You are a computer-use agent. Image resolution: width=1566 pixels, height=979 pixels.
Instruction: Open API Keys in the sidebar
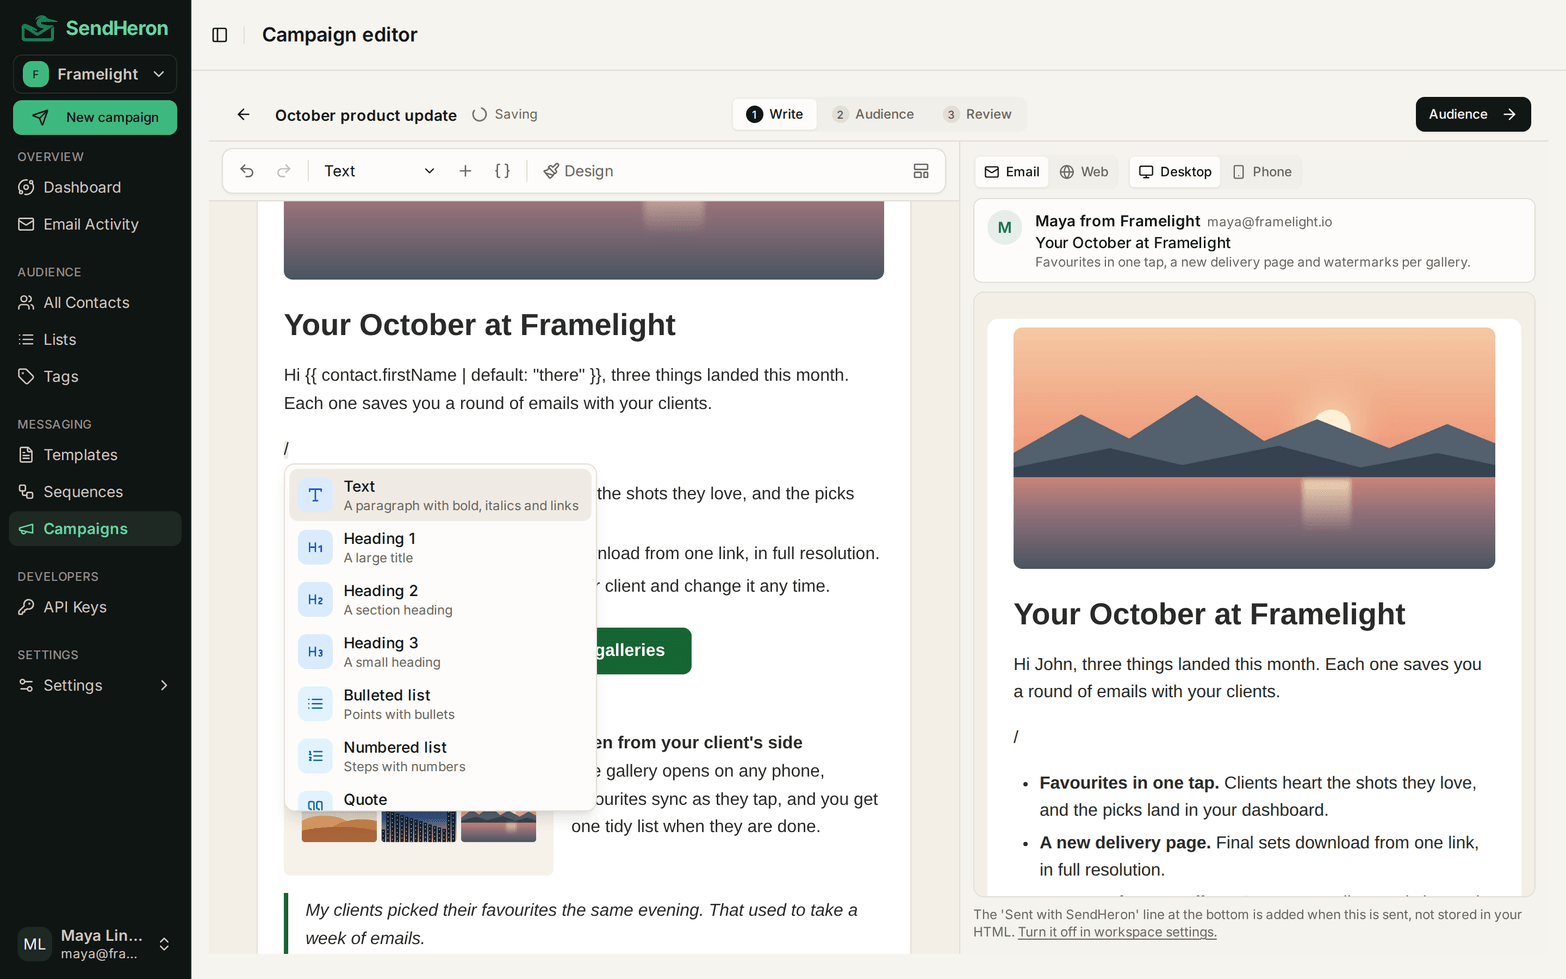(95, 607)
